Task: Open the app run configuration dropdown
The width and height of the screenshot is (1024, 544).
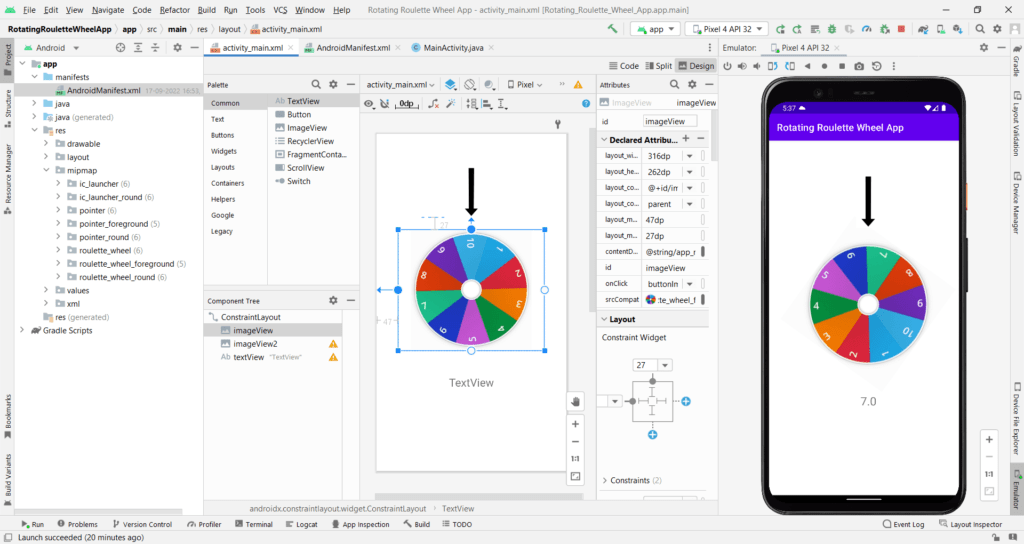Action: coord(656,29)
